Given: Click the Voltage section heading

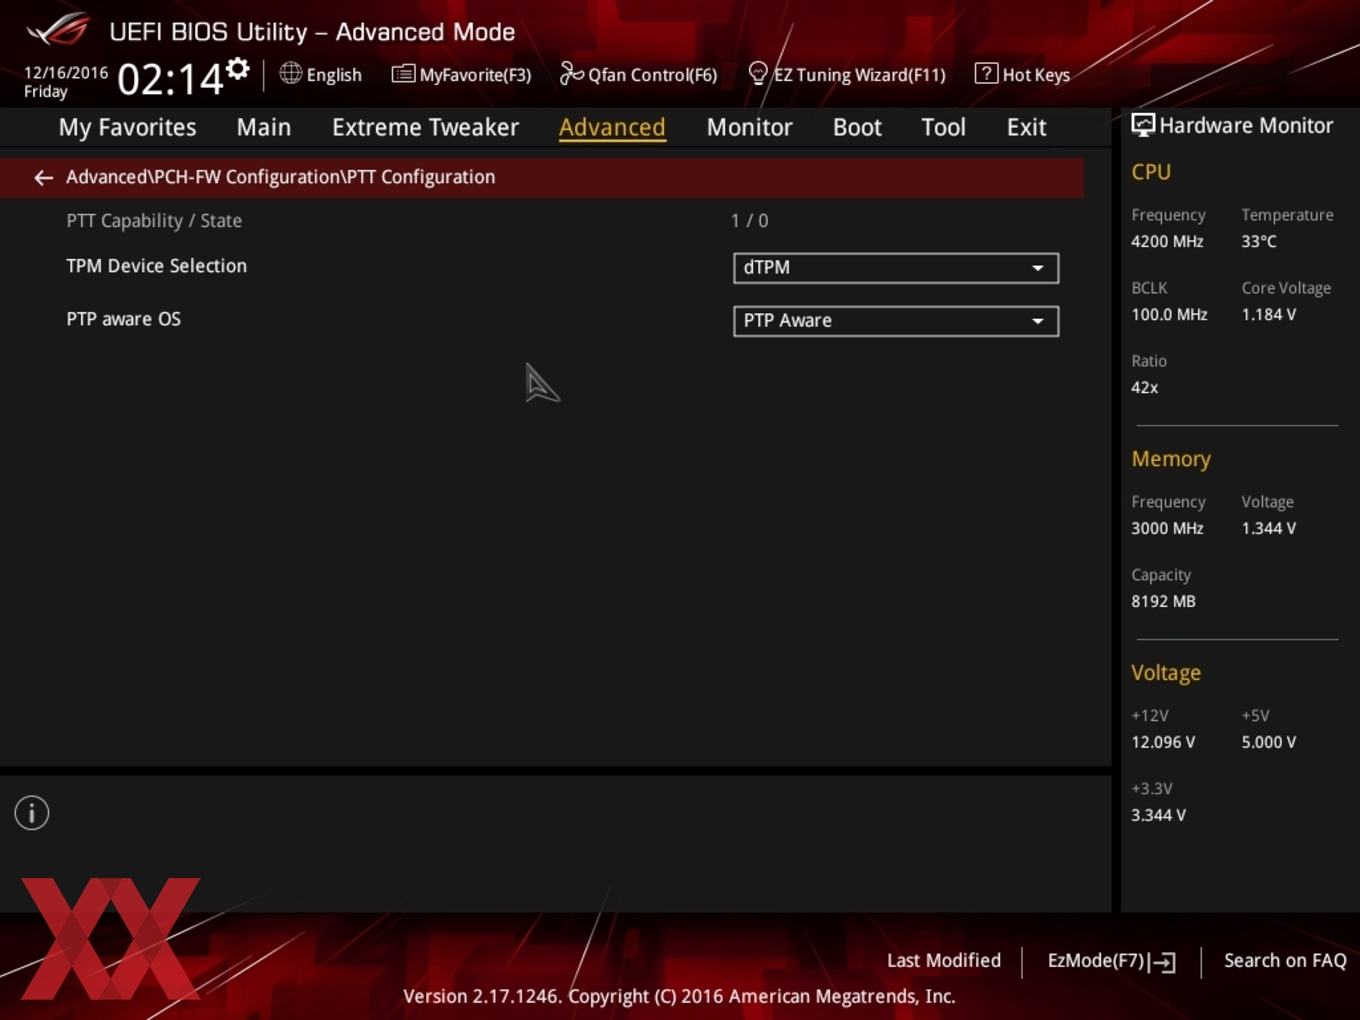Looking at the screenshot, I should 1166,673.
